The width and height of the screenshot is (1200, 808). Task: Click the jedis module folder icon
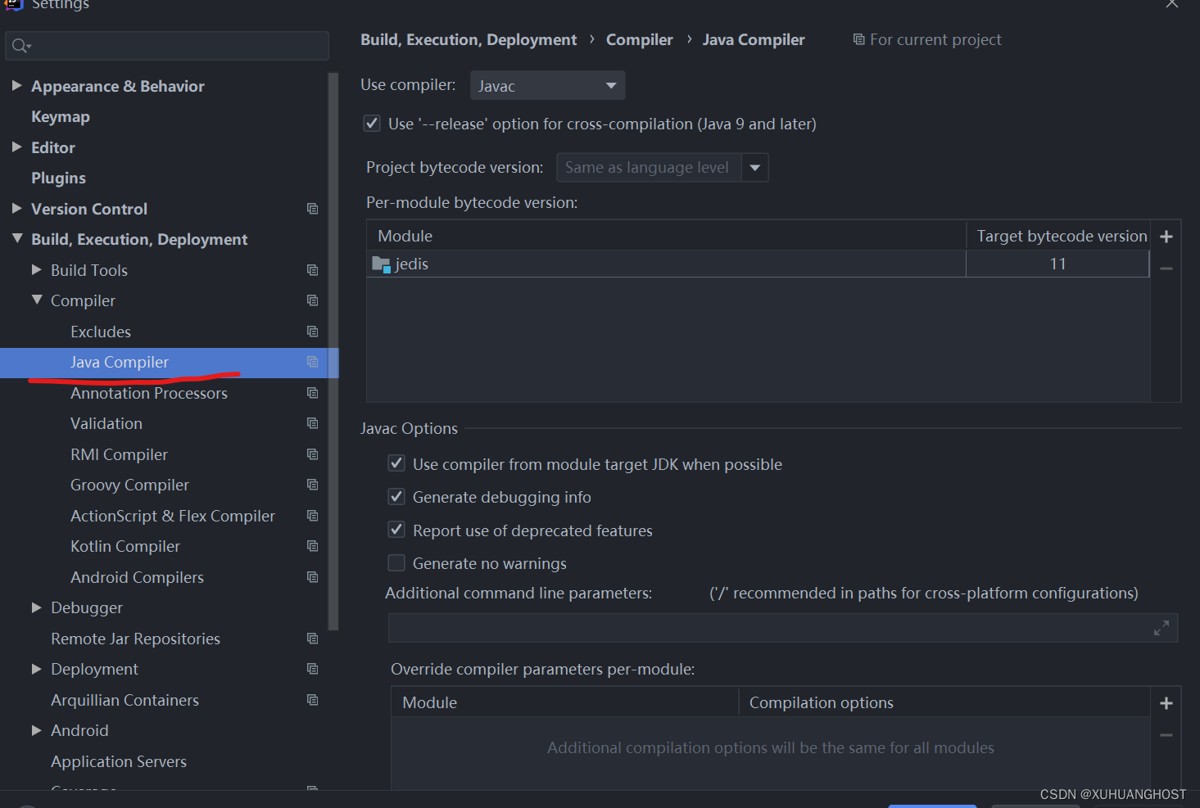click(x=381, y=264)
